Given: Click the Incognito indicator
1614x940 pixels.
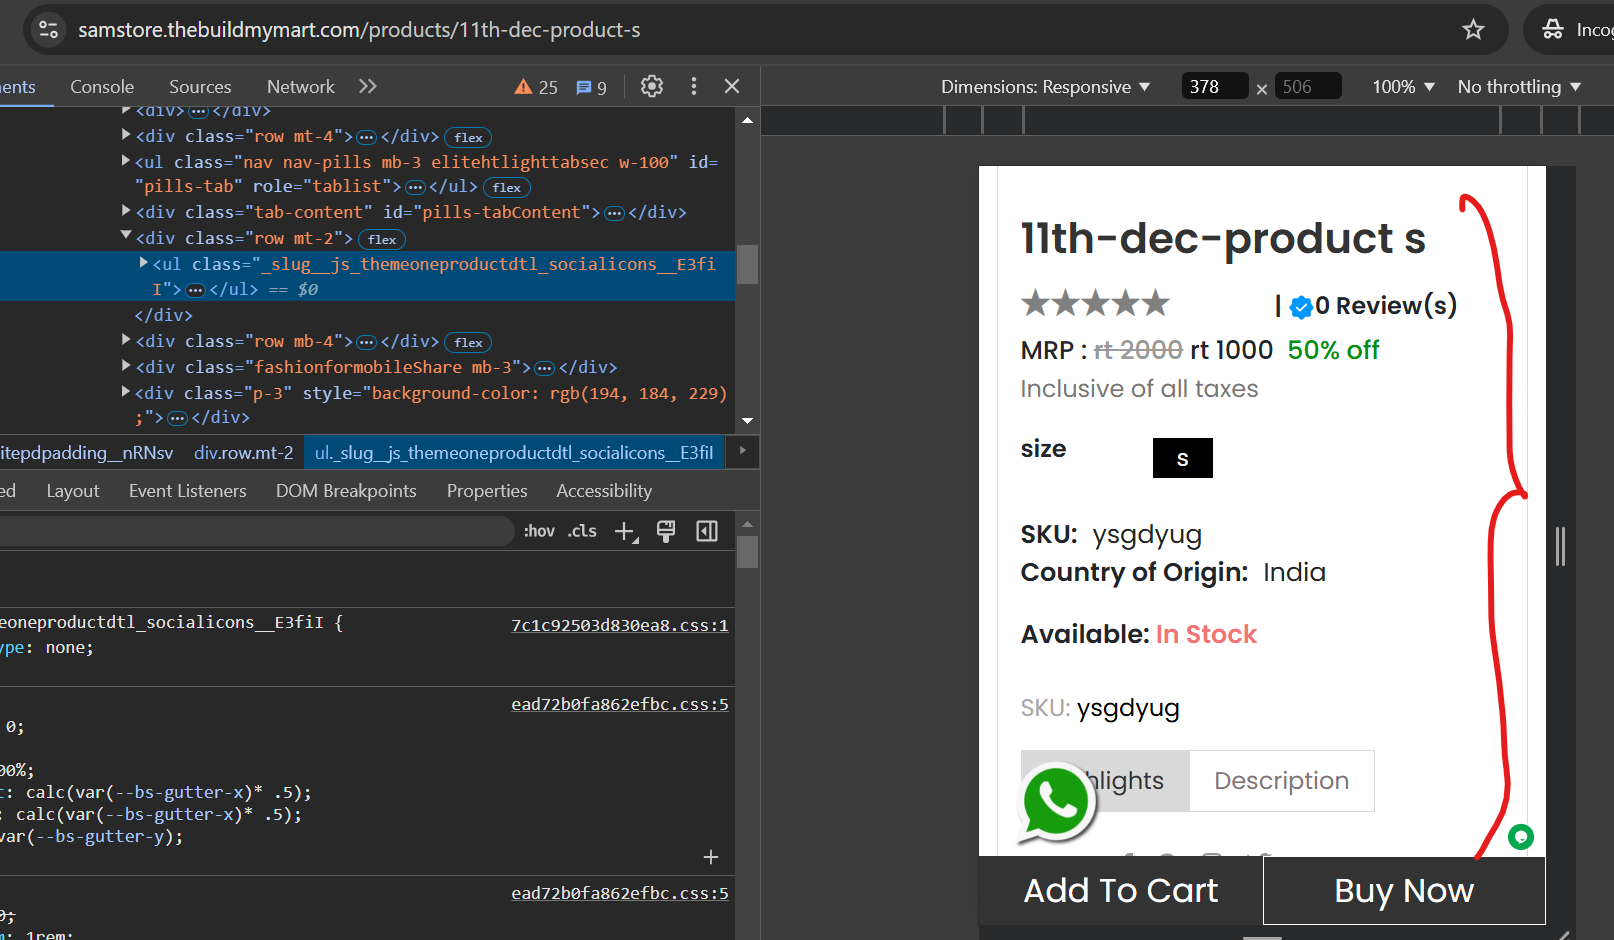Looking at the screenshot, I should (1576, 30).
